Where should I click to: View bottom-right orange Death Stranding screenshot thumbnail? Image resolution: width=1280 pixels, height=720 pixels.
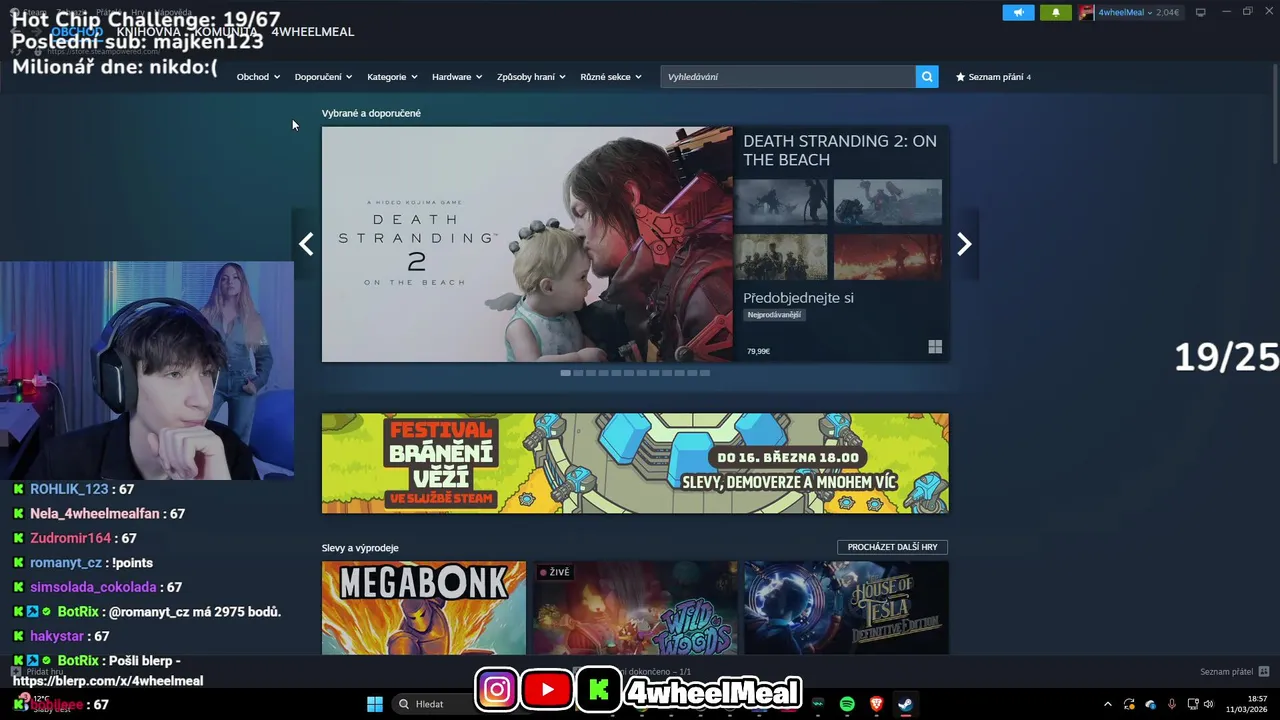(x=888, y=257)
